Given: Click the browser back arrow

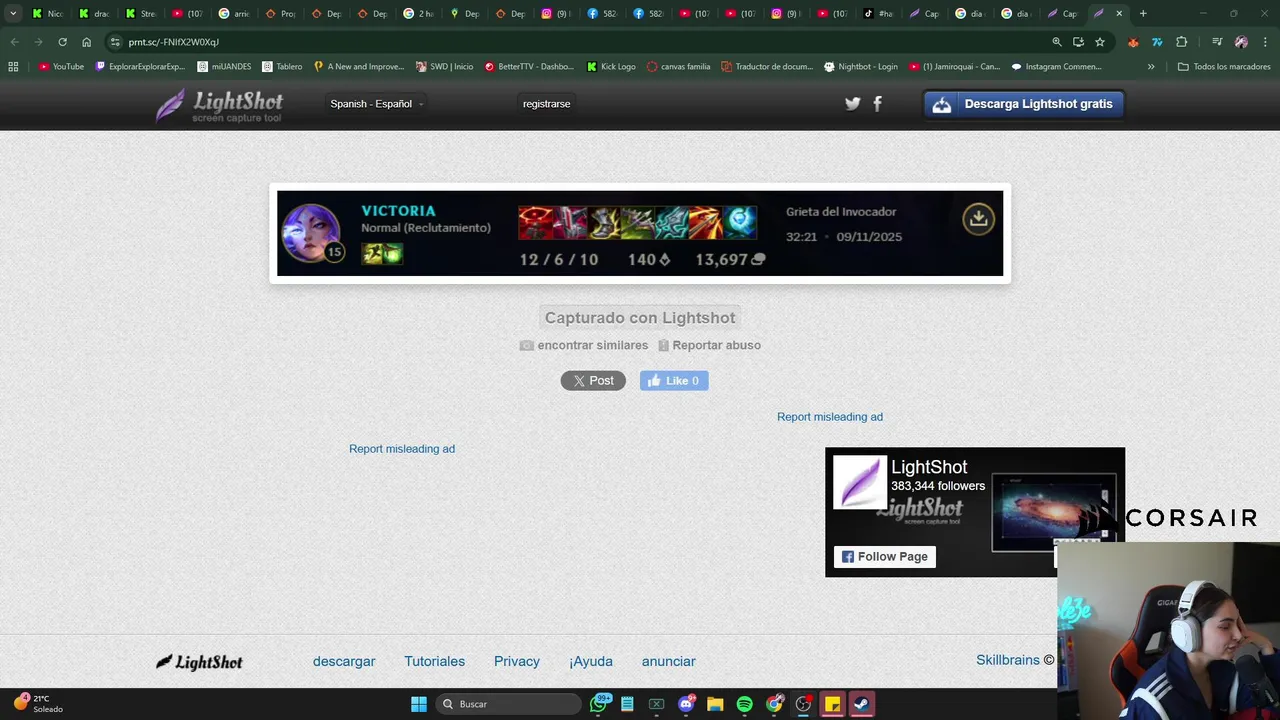Looking at the screenshot, I should 14,42.
